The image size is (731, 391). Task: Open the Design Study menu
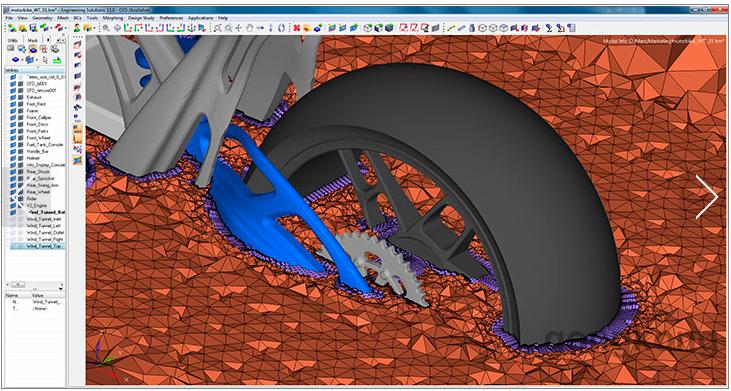pyautogui.click(x=141, y=18)
